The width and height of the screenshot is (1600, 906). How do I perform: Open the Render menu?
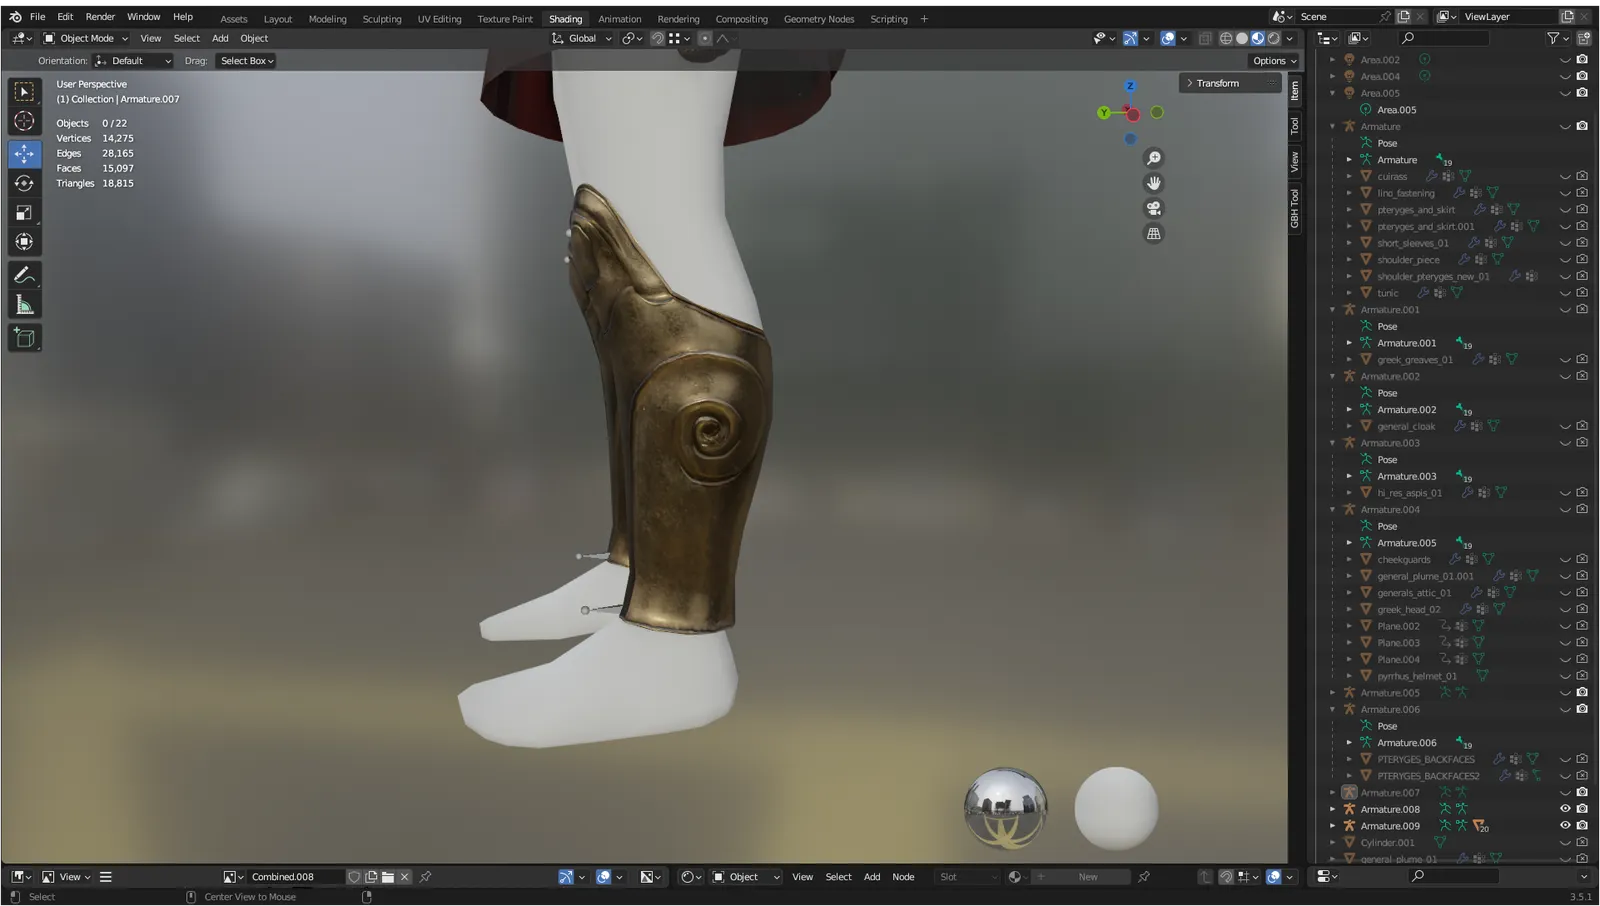tap(100, 17)
